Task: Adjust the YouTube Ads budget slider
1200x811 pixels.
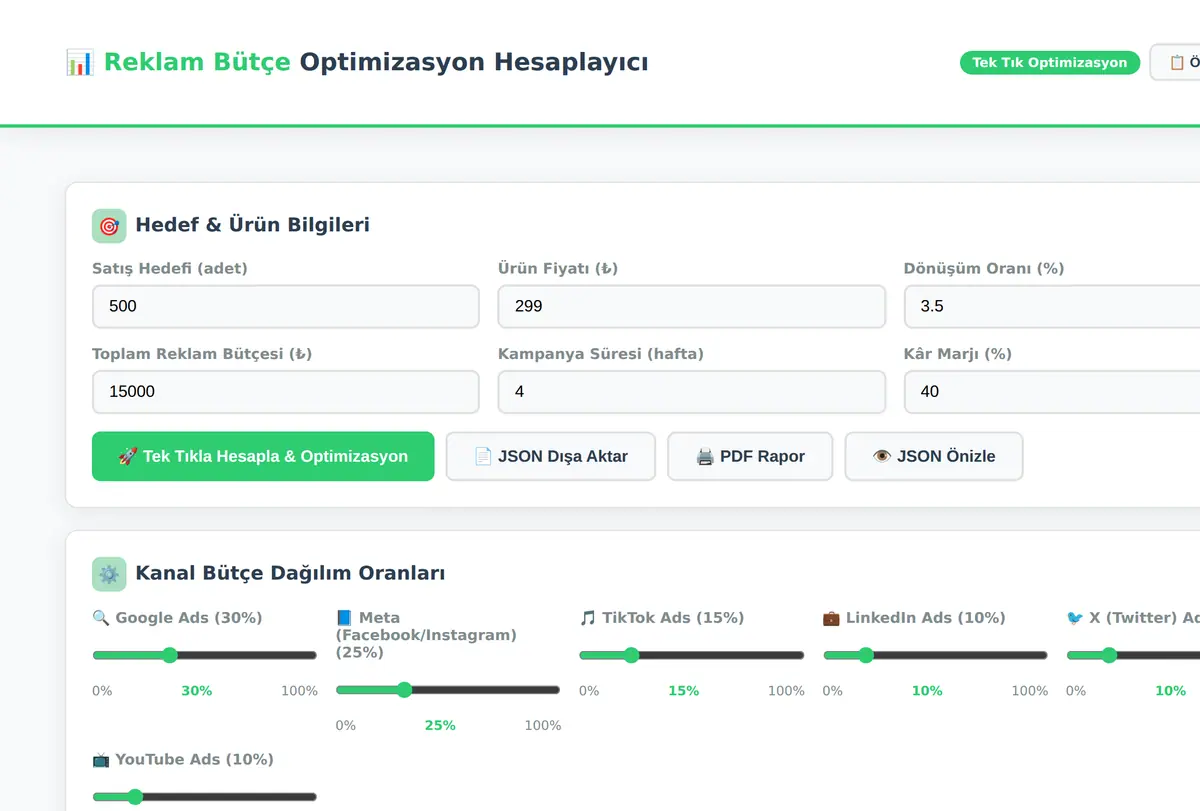Action: click(205, 797)
